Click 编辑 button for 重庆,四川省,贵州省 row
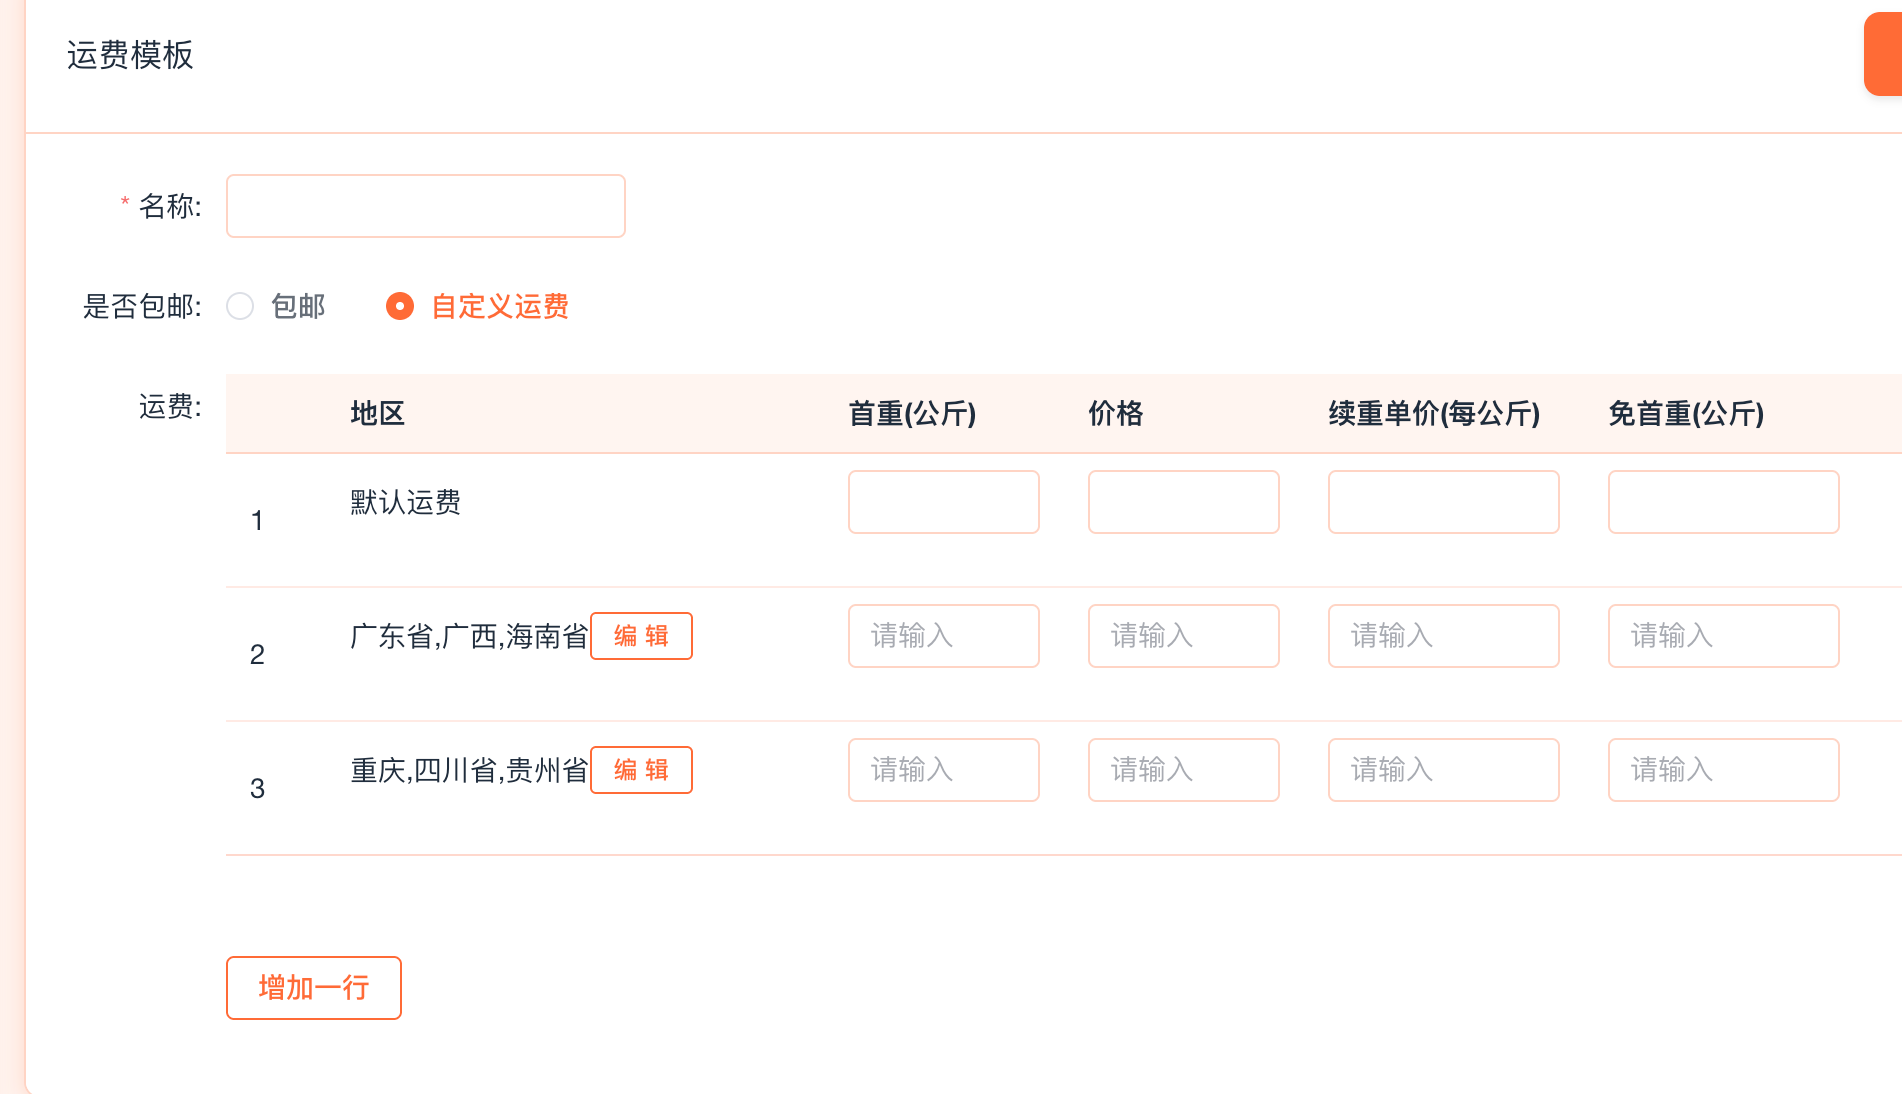Screen dimensions: 1902x1094 (641, 770)
